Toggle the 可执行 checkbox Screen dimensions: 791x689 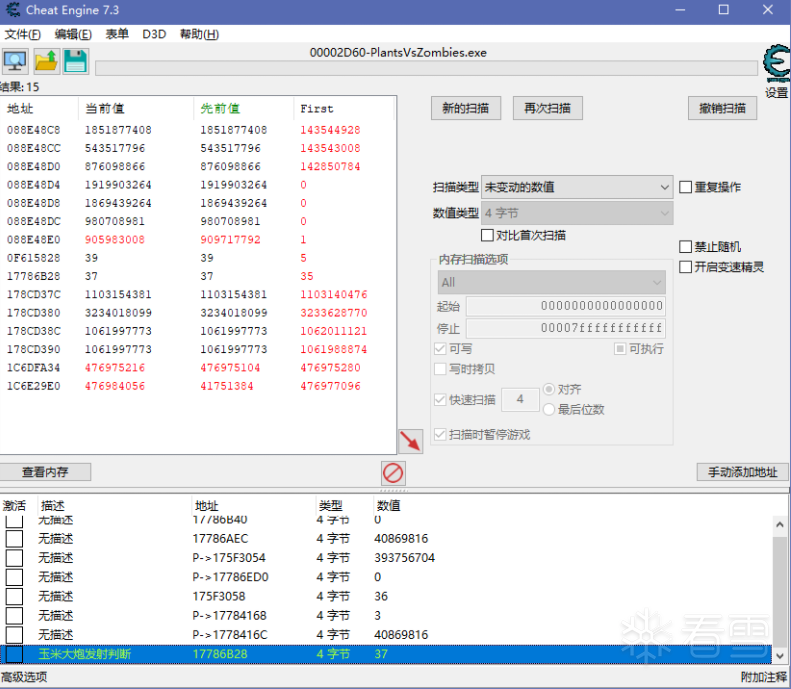(x=620, y=349)
